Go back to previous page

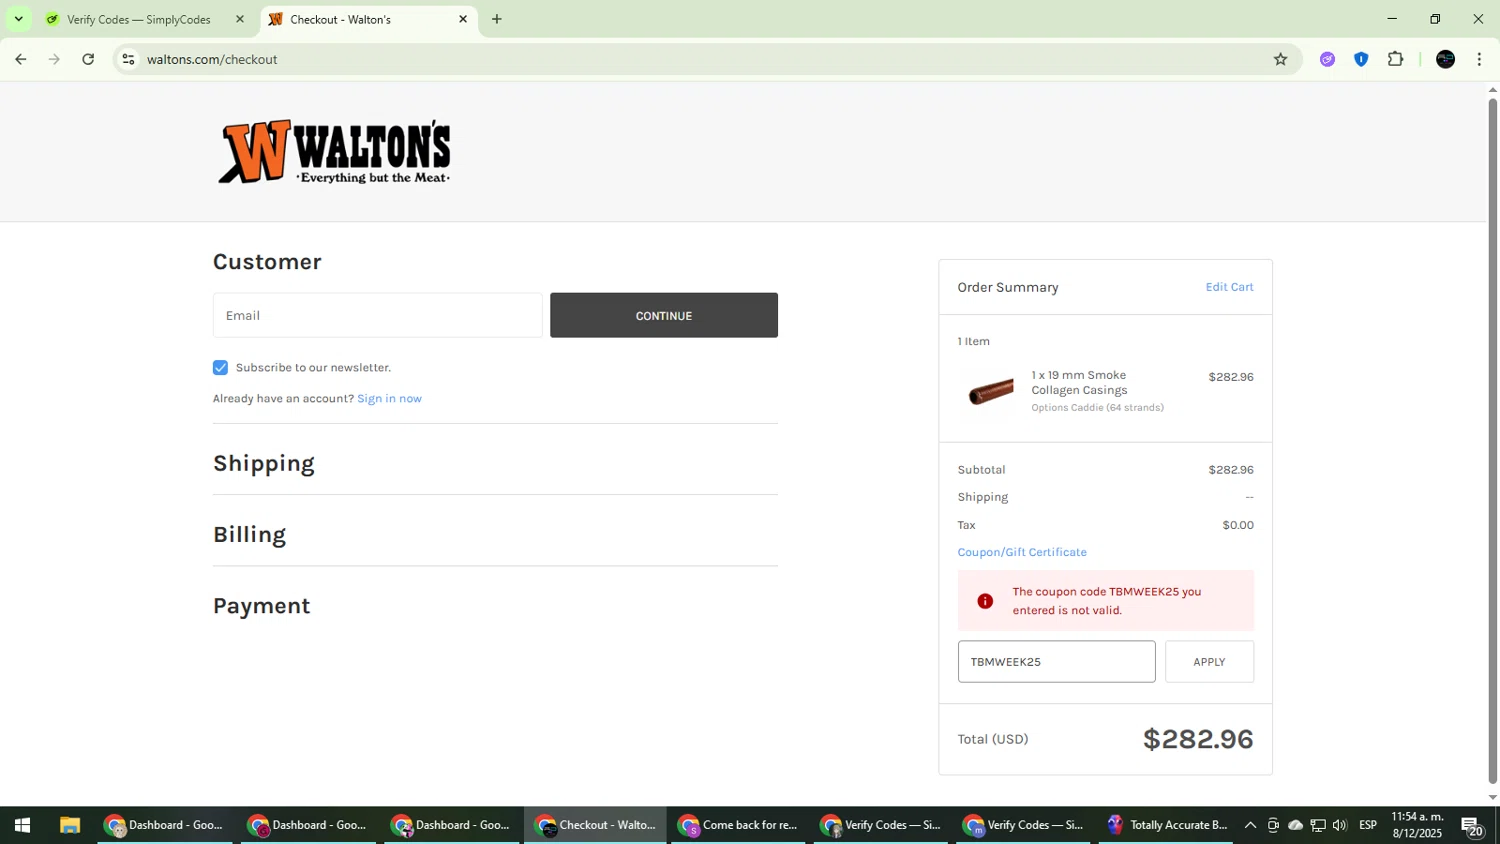point(20,59)
